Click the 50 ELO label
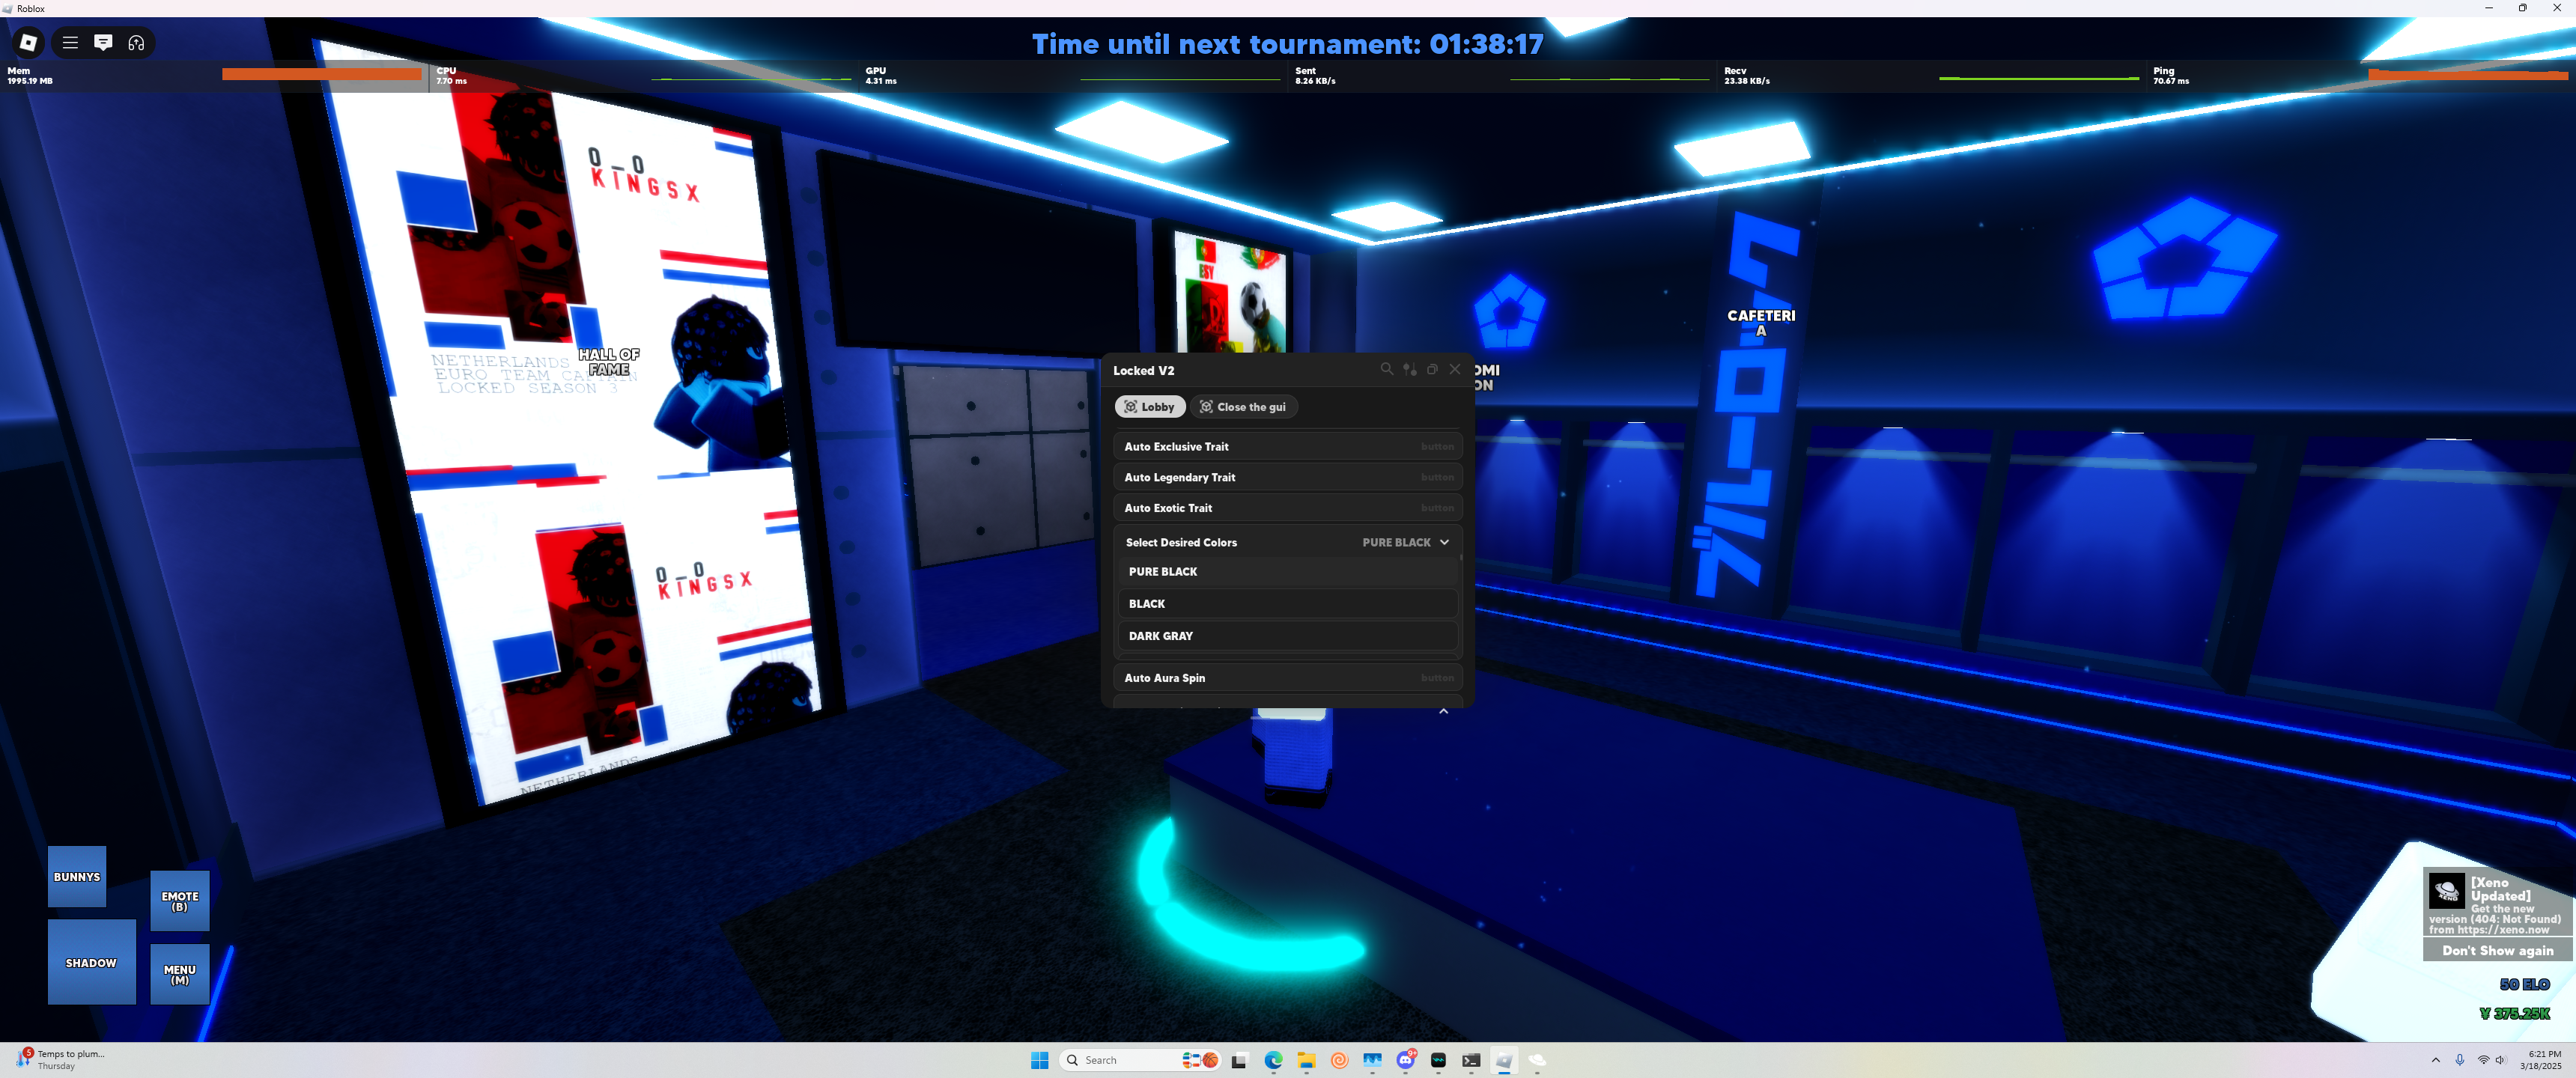 click(x=2524, y=985)
